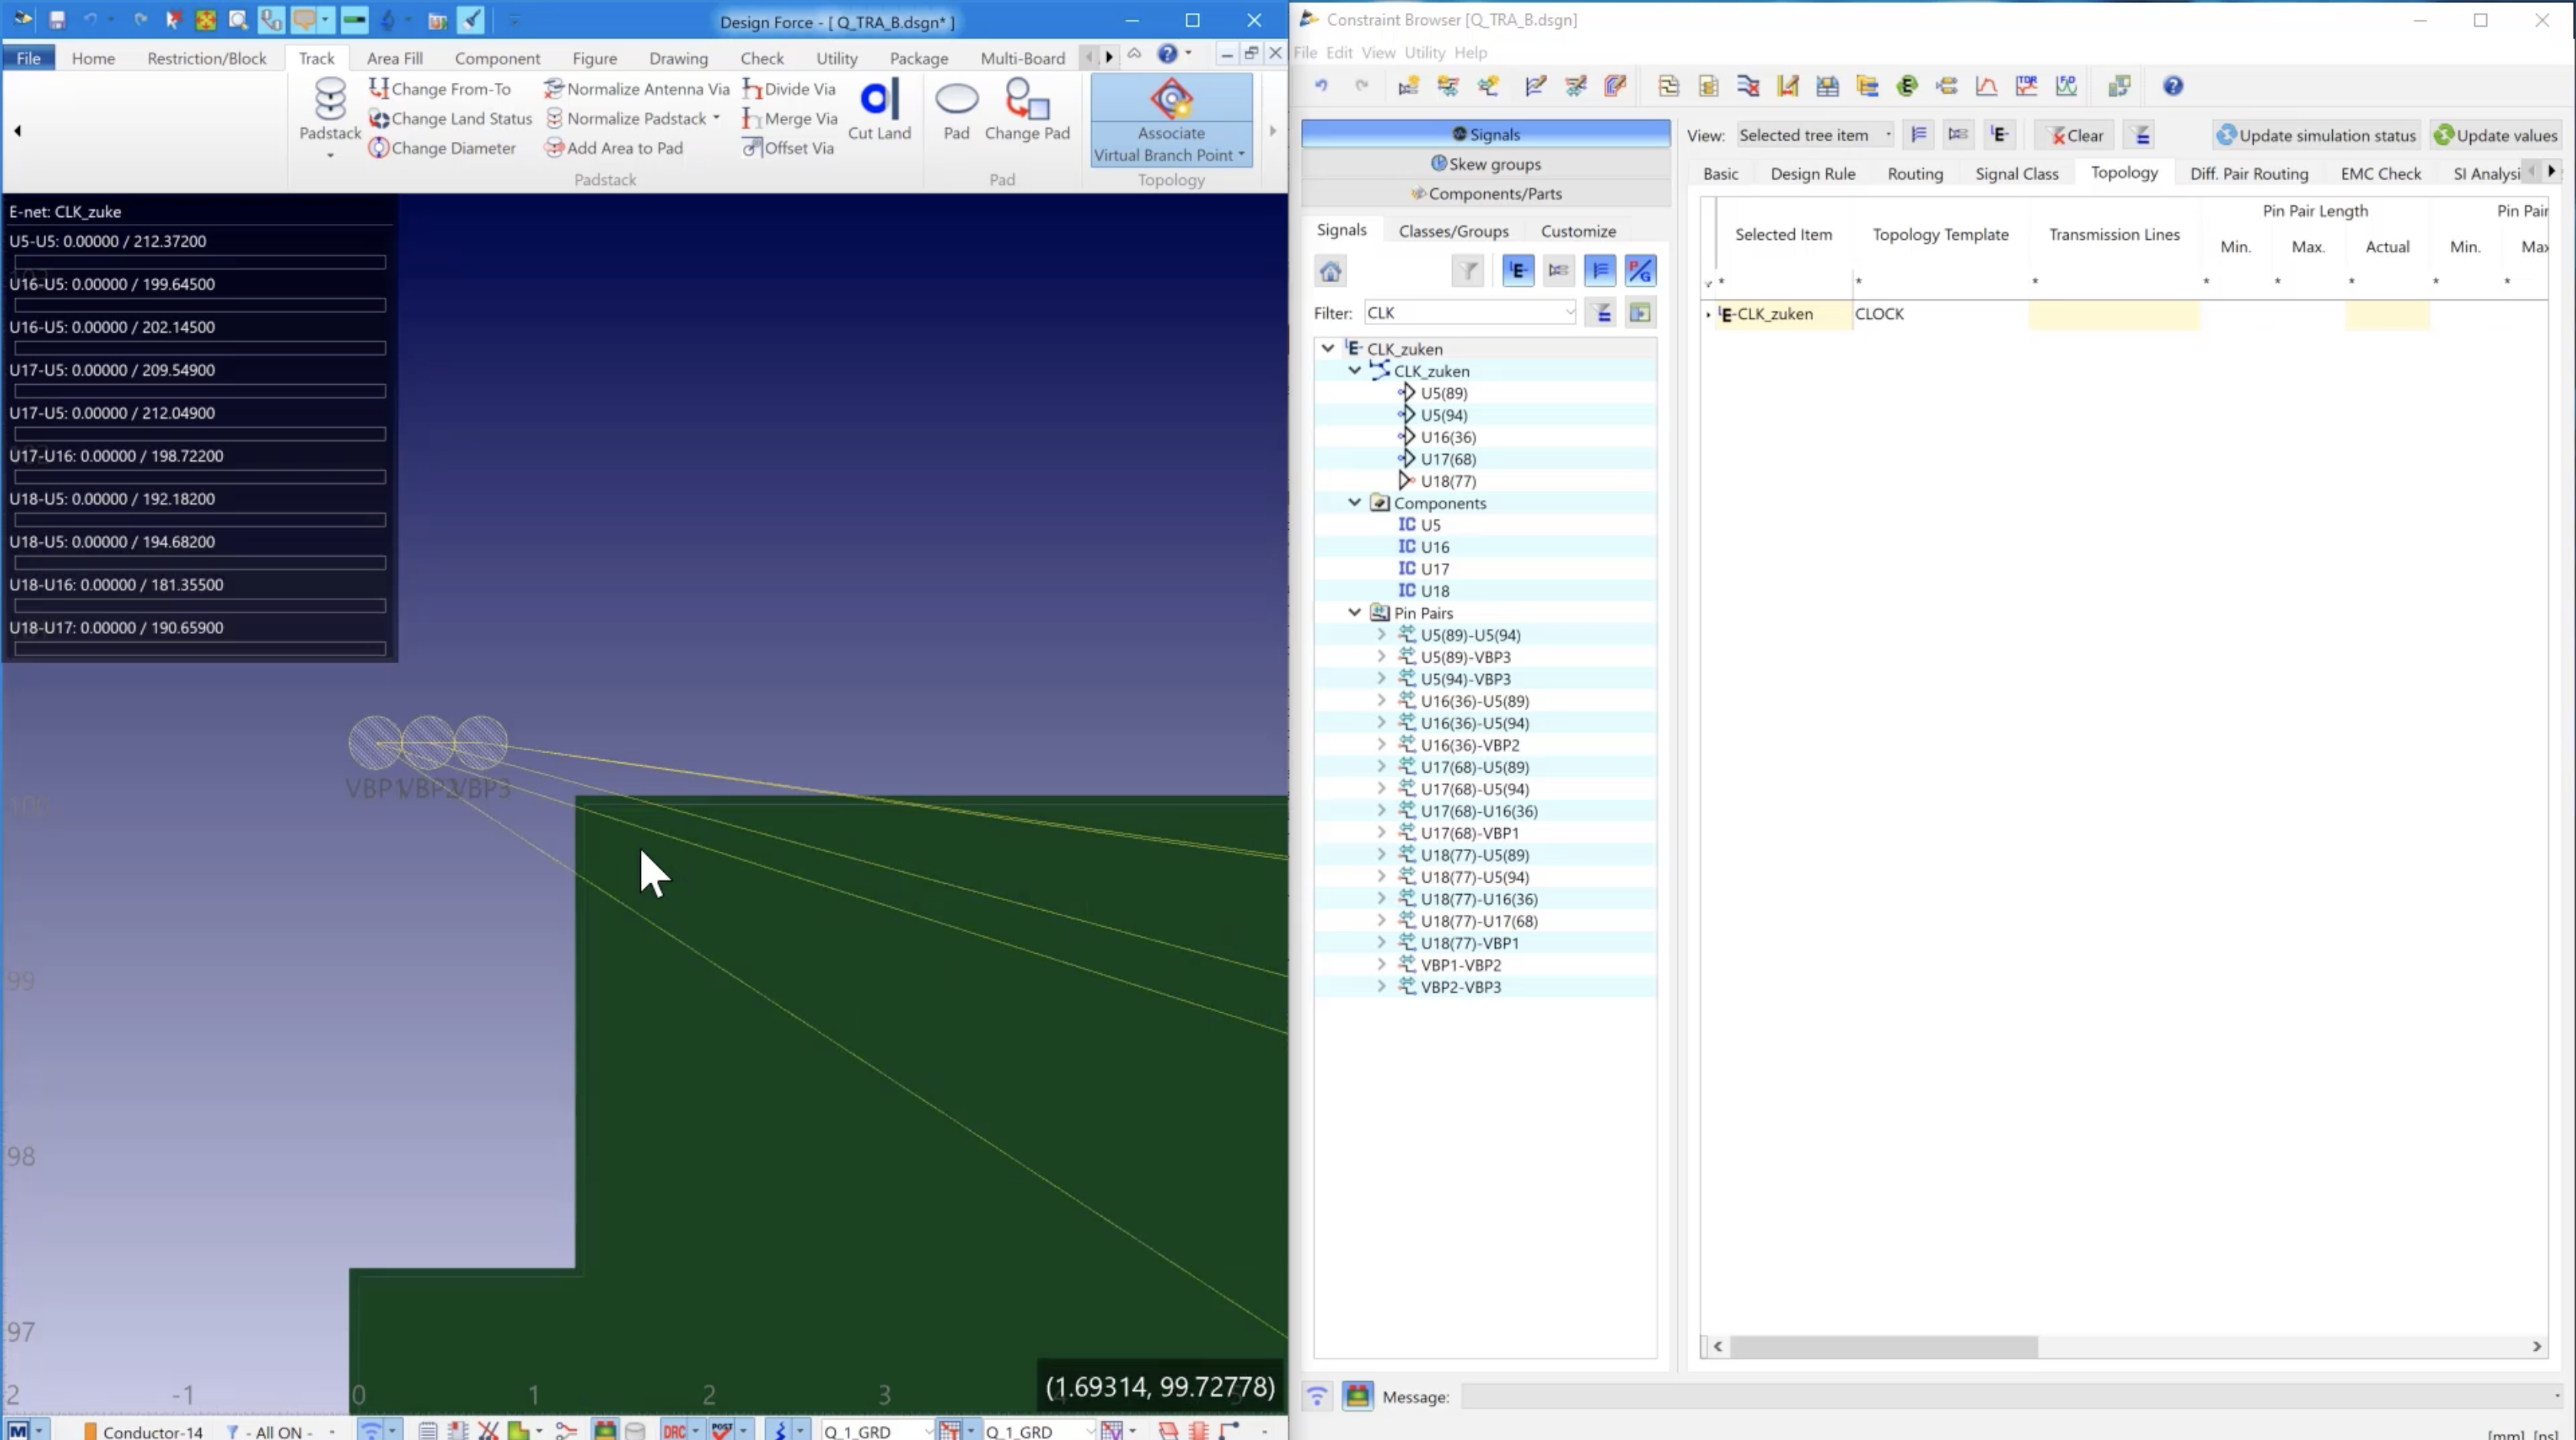Click the Clear button
This screenshot has height=1440, width=2576.
coord(2074,135)
